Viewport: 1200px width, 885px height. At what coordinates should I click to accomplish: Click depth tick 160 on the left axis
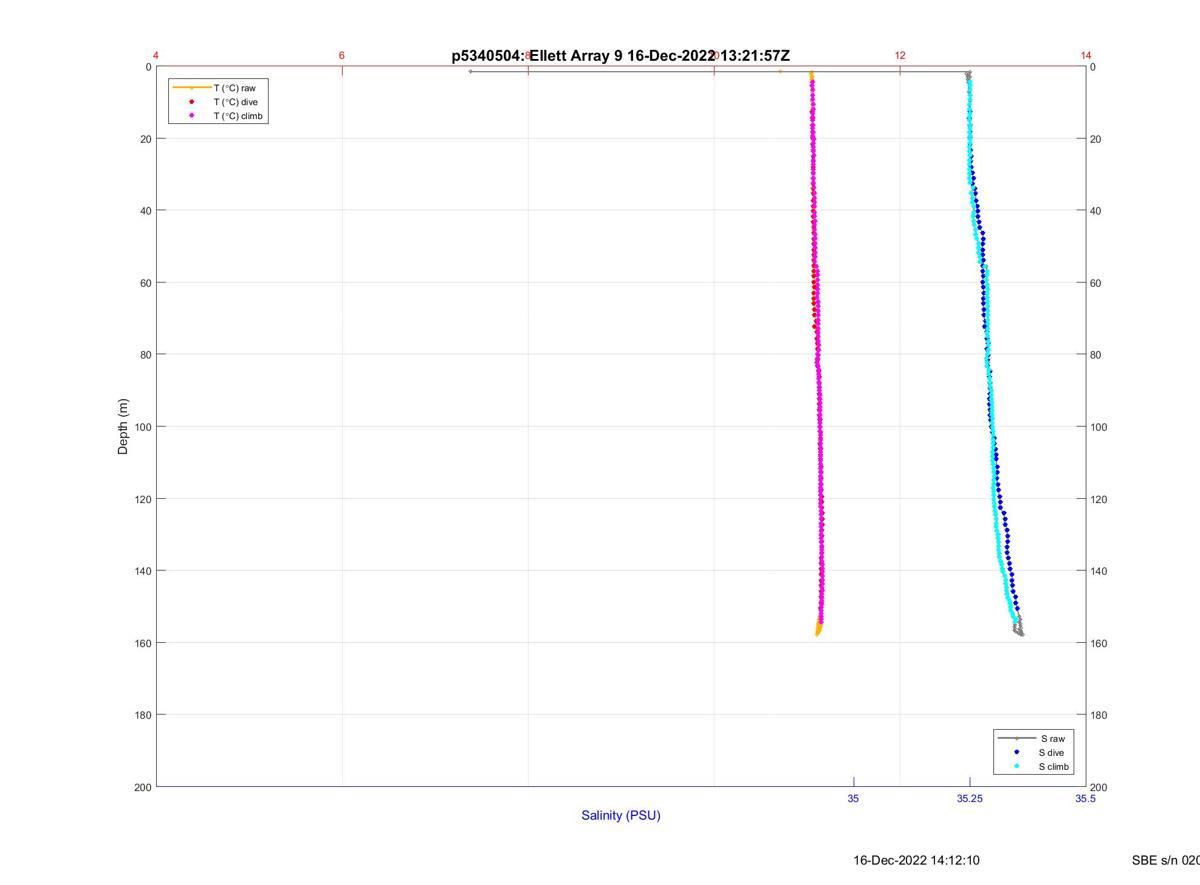pos(144,643)
